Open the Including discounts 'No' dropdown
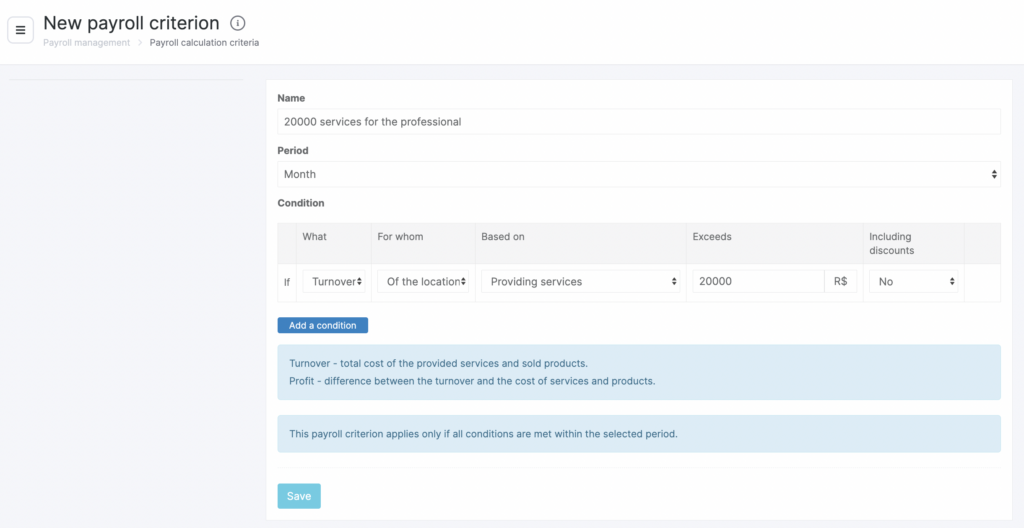 click(x=915, y=282)
